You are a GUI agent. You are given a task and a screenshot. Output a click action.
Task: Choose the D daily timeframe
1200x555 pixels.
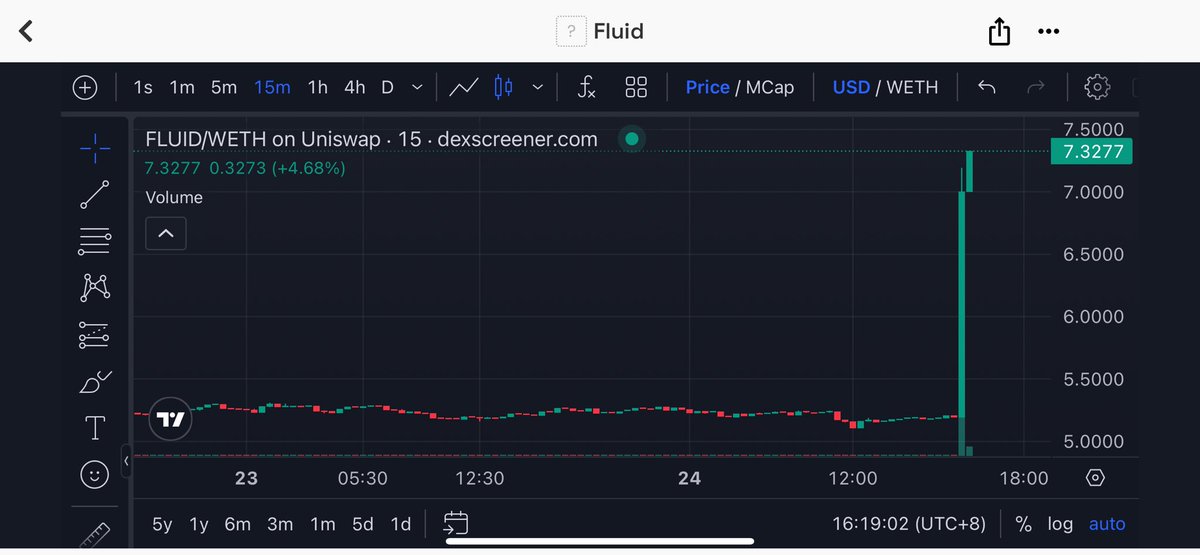[387, 88]
